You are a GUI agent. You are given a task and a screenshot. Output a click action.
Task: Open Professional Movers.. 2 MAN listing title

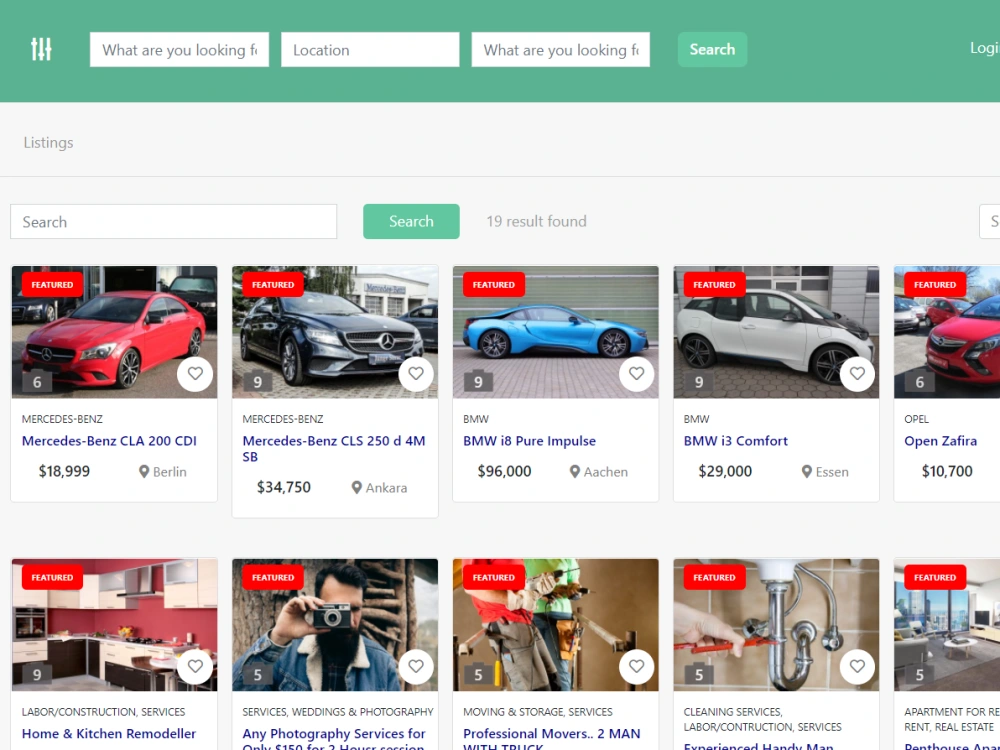coord(552,739)
